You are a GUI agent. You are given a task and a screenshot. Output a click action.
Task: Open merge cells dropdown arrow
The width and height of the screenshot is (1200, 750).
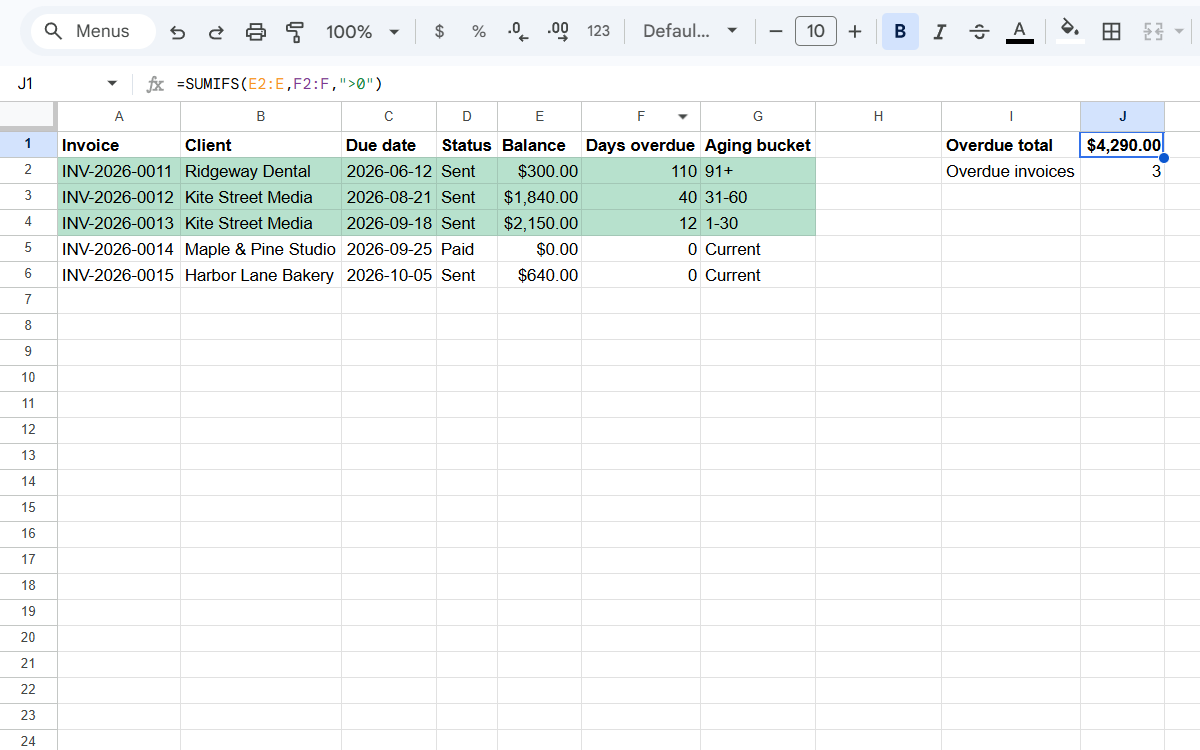[x=1179, y=32]
